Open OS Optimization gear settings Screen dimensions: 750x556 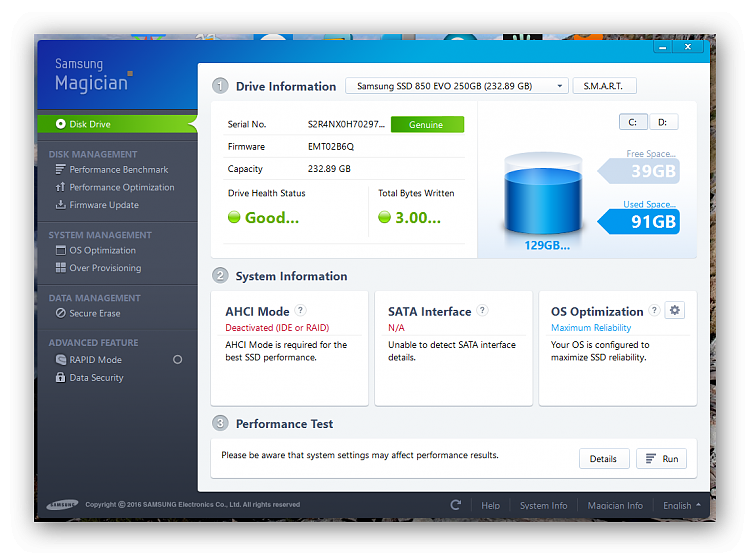674,310
